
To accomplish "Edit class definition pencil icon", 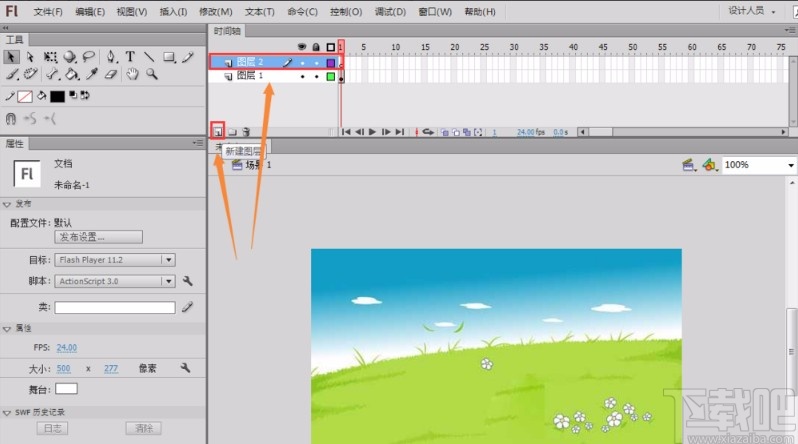I will click(x=187, y=307).
